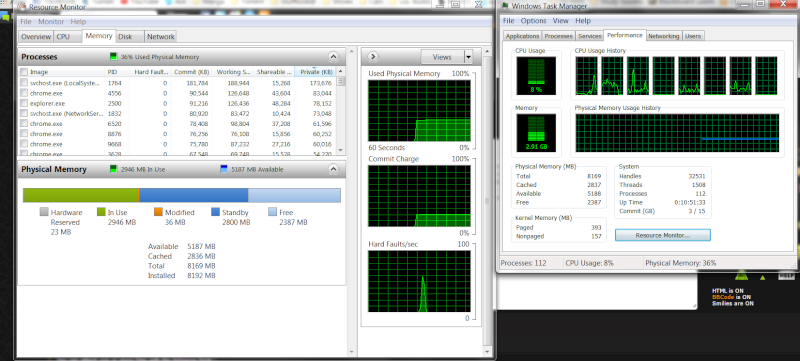Click the Resource Monitor title bar icon

pyautogui.click(x=23, y=6)
